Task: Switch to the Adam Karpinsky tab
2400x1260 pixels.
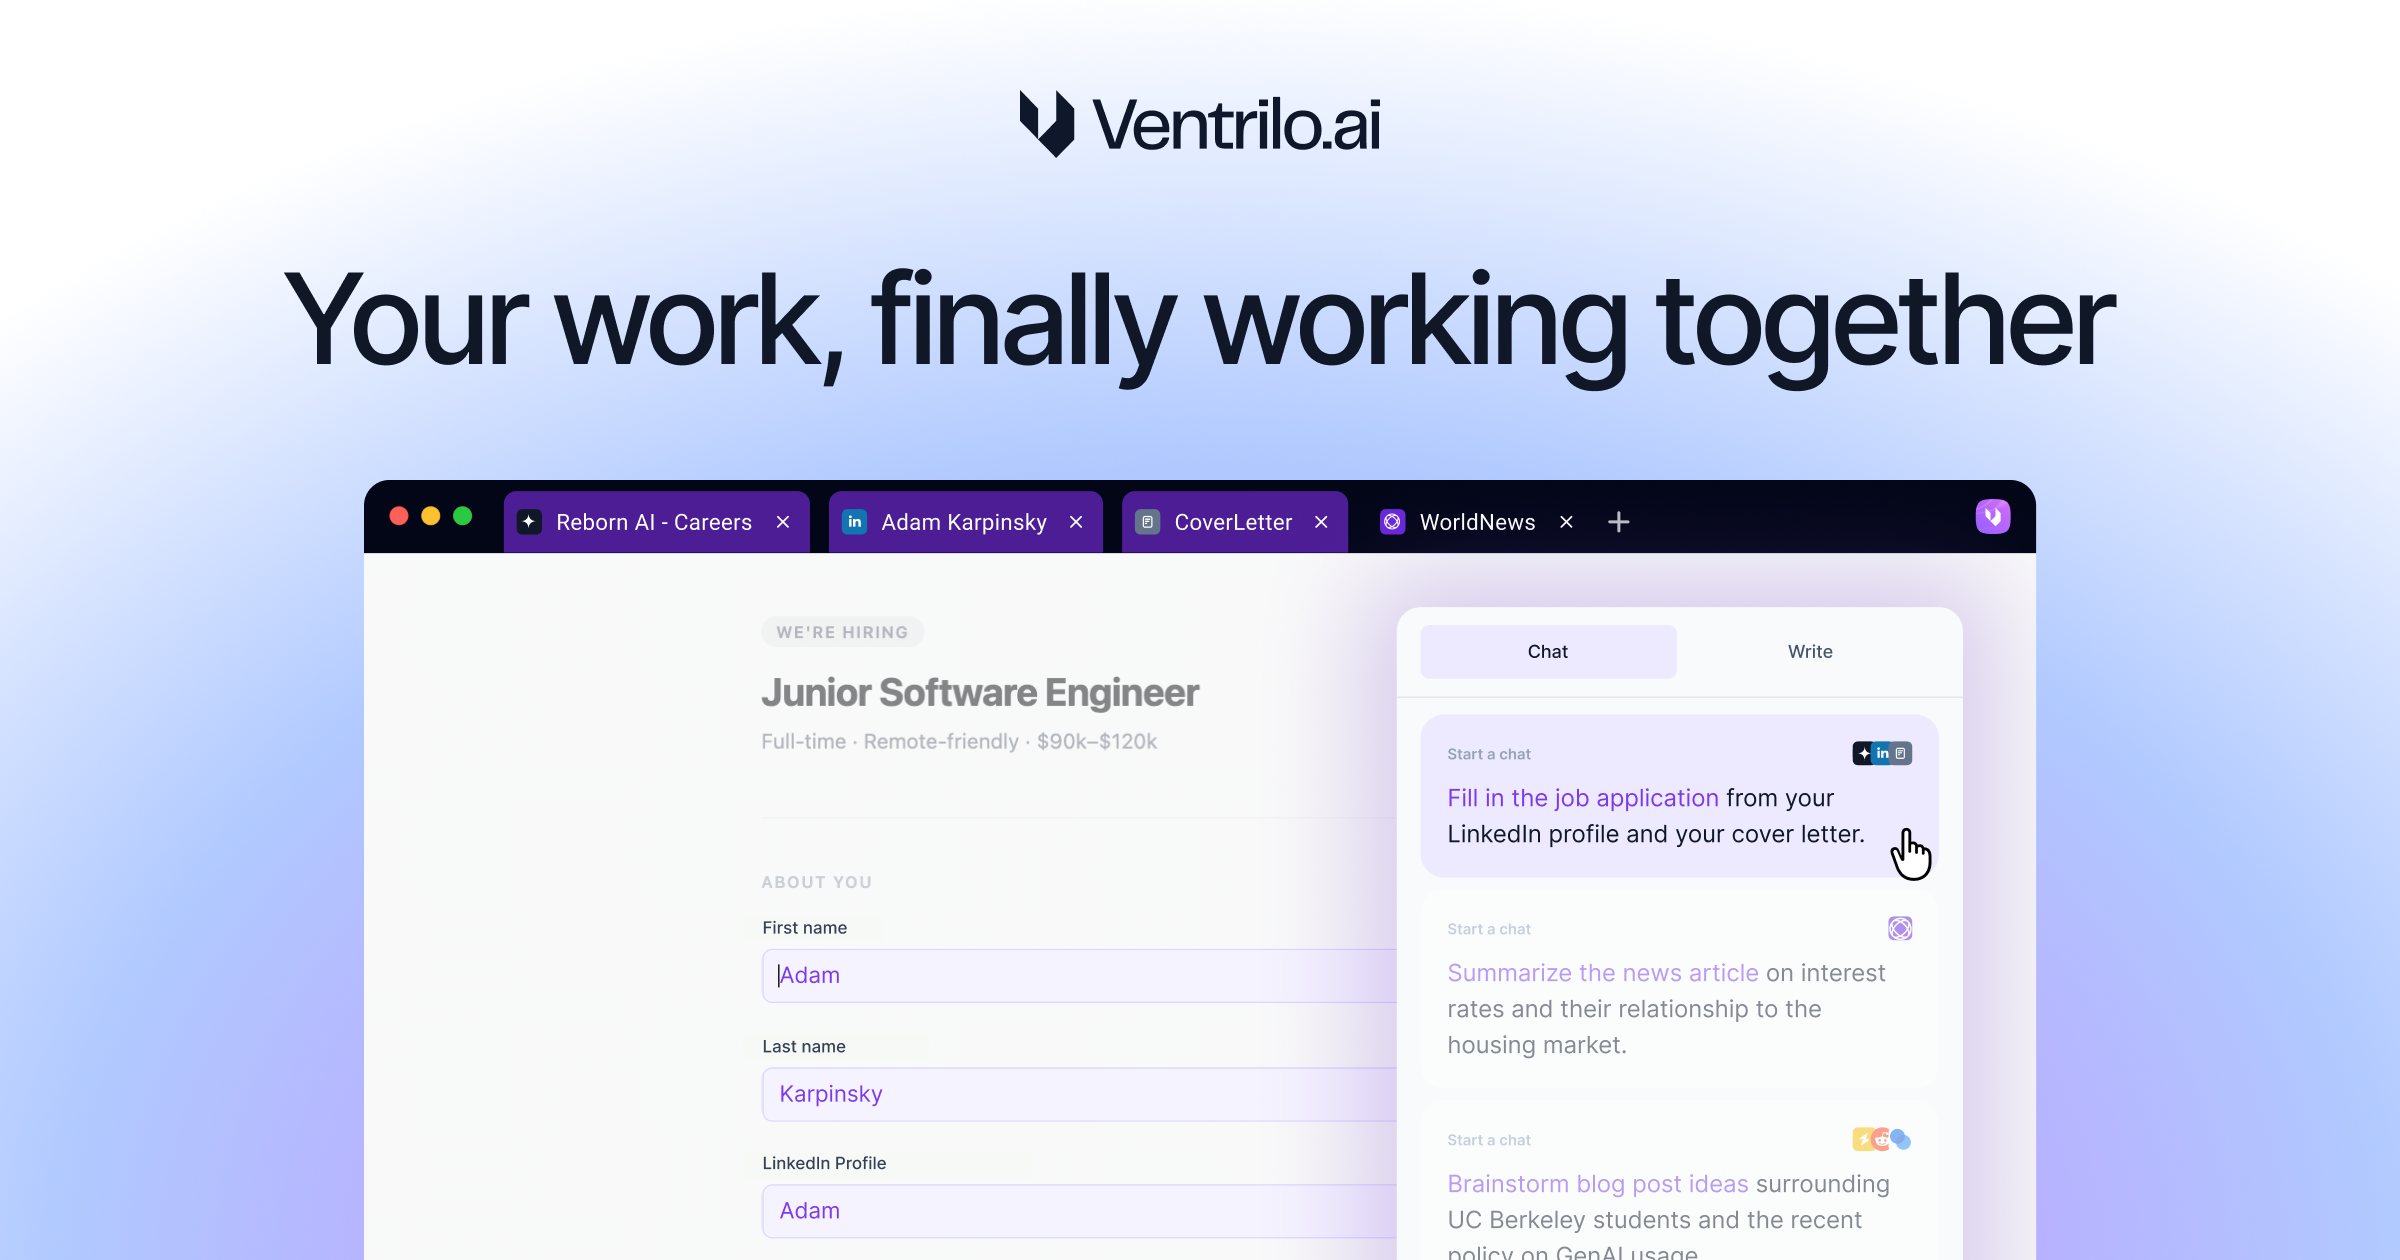Action: coord(965,522)
